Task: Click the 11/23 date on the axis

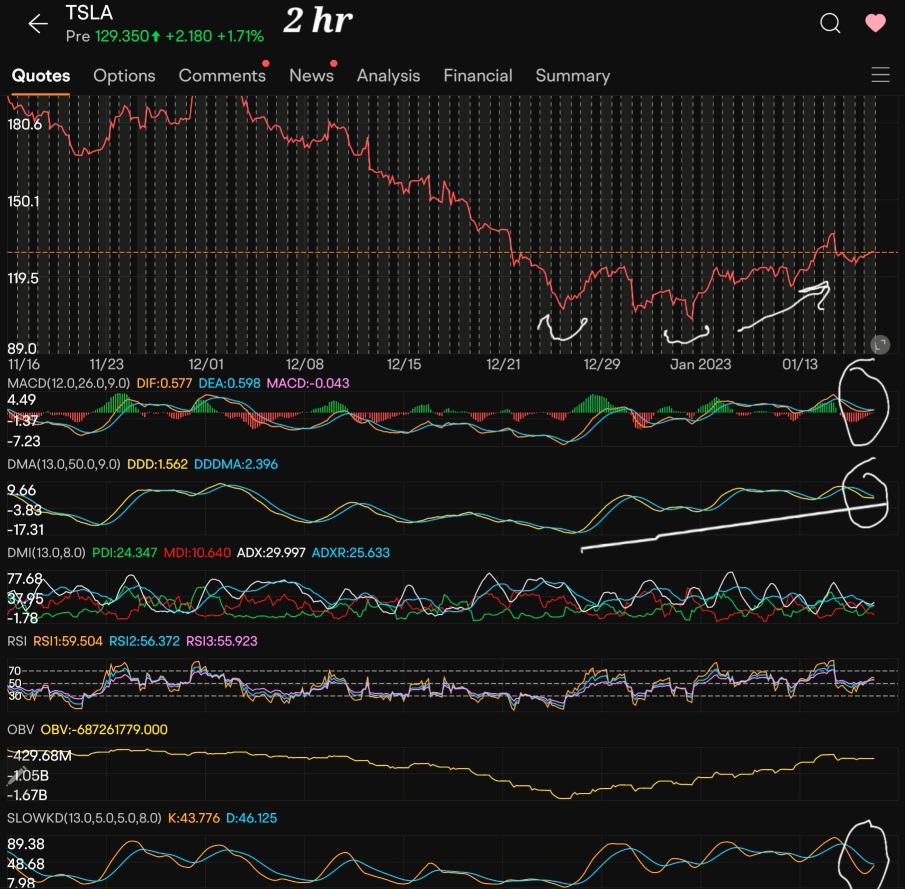Action: click(106, 364)
